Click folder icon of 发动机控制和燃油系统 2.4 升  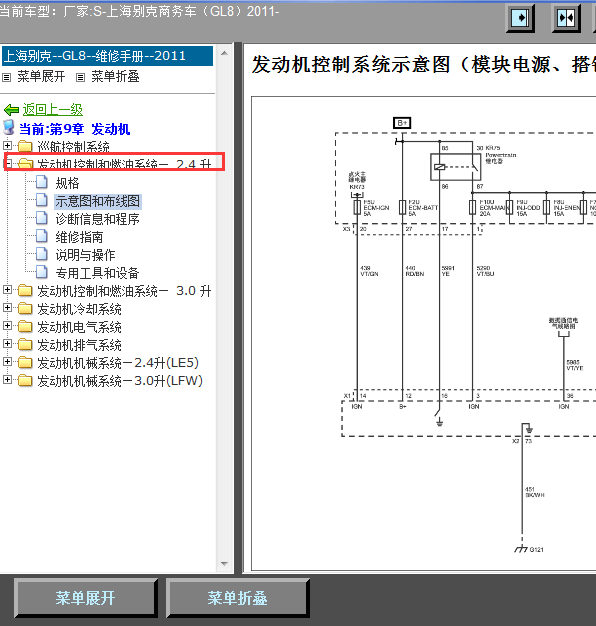point(25,163)
